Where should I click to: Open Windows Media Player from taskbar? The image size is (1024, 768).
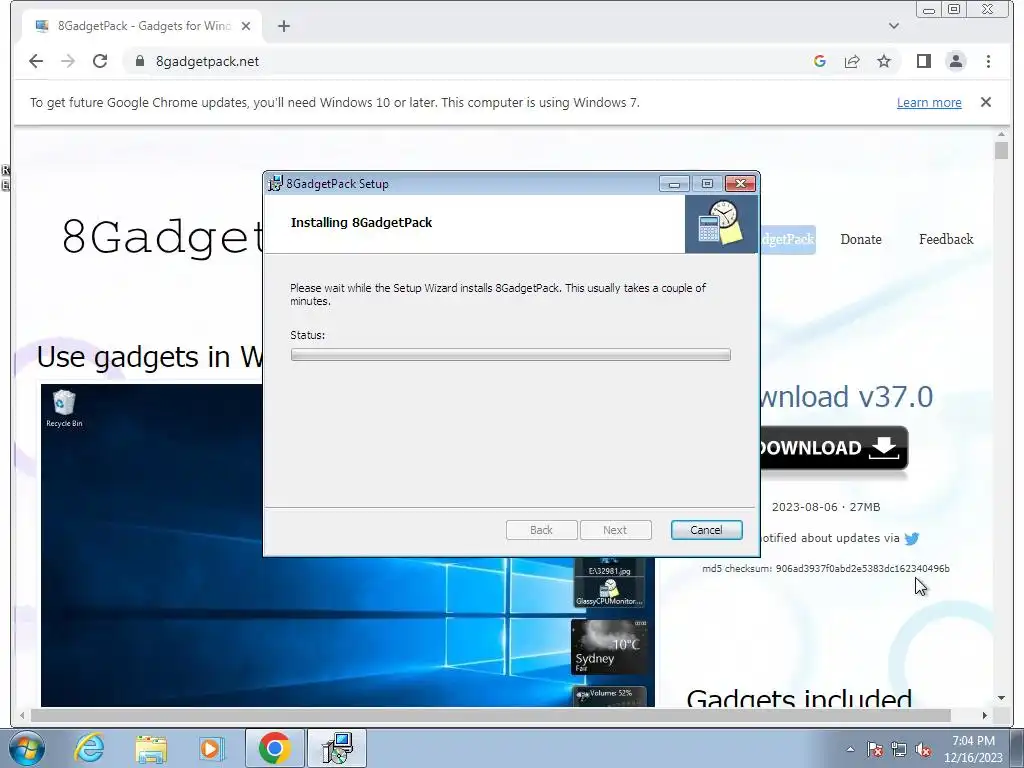coord(212,748)
